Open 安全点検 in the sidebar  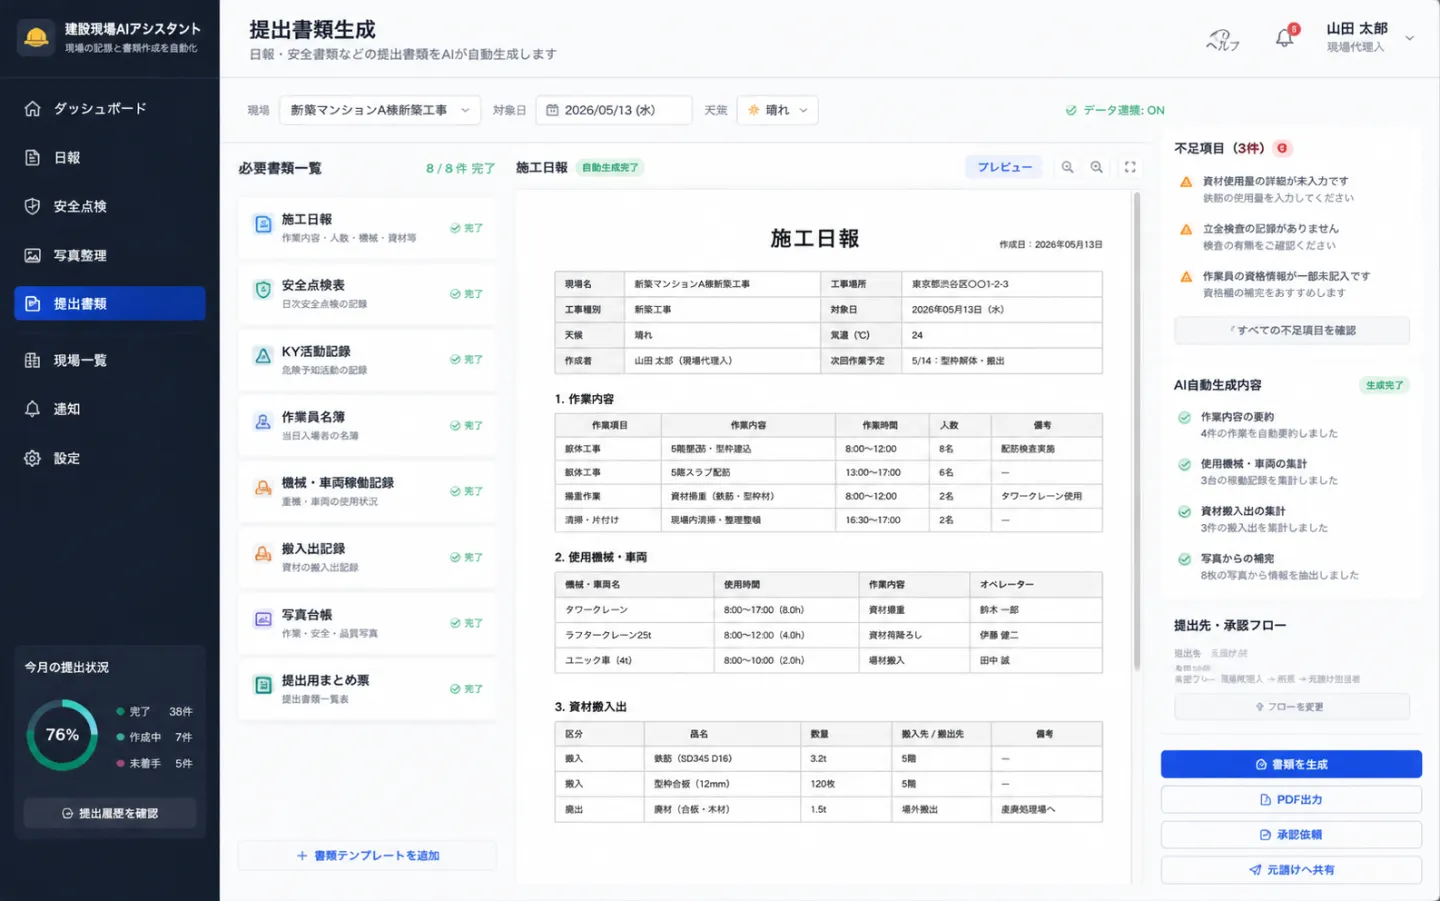coord(110,206)
